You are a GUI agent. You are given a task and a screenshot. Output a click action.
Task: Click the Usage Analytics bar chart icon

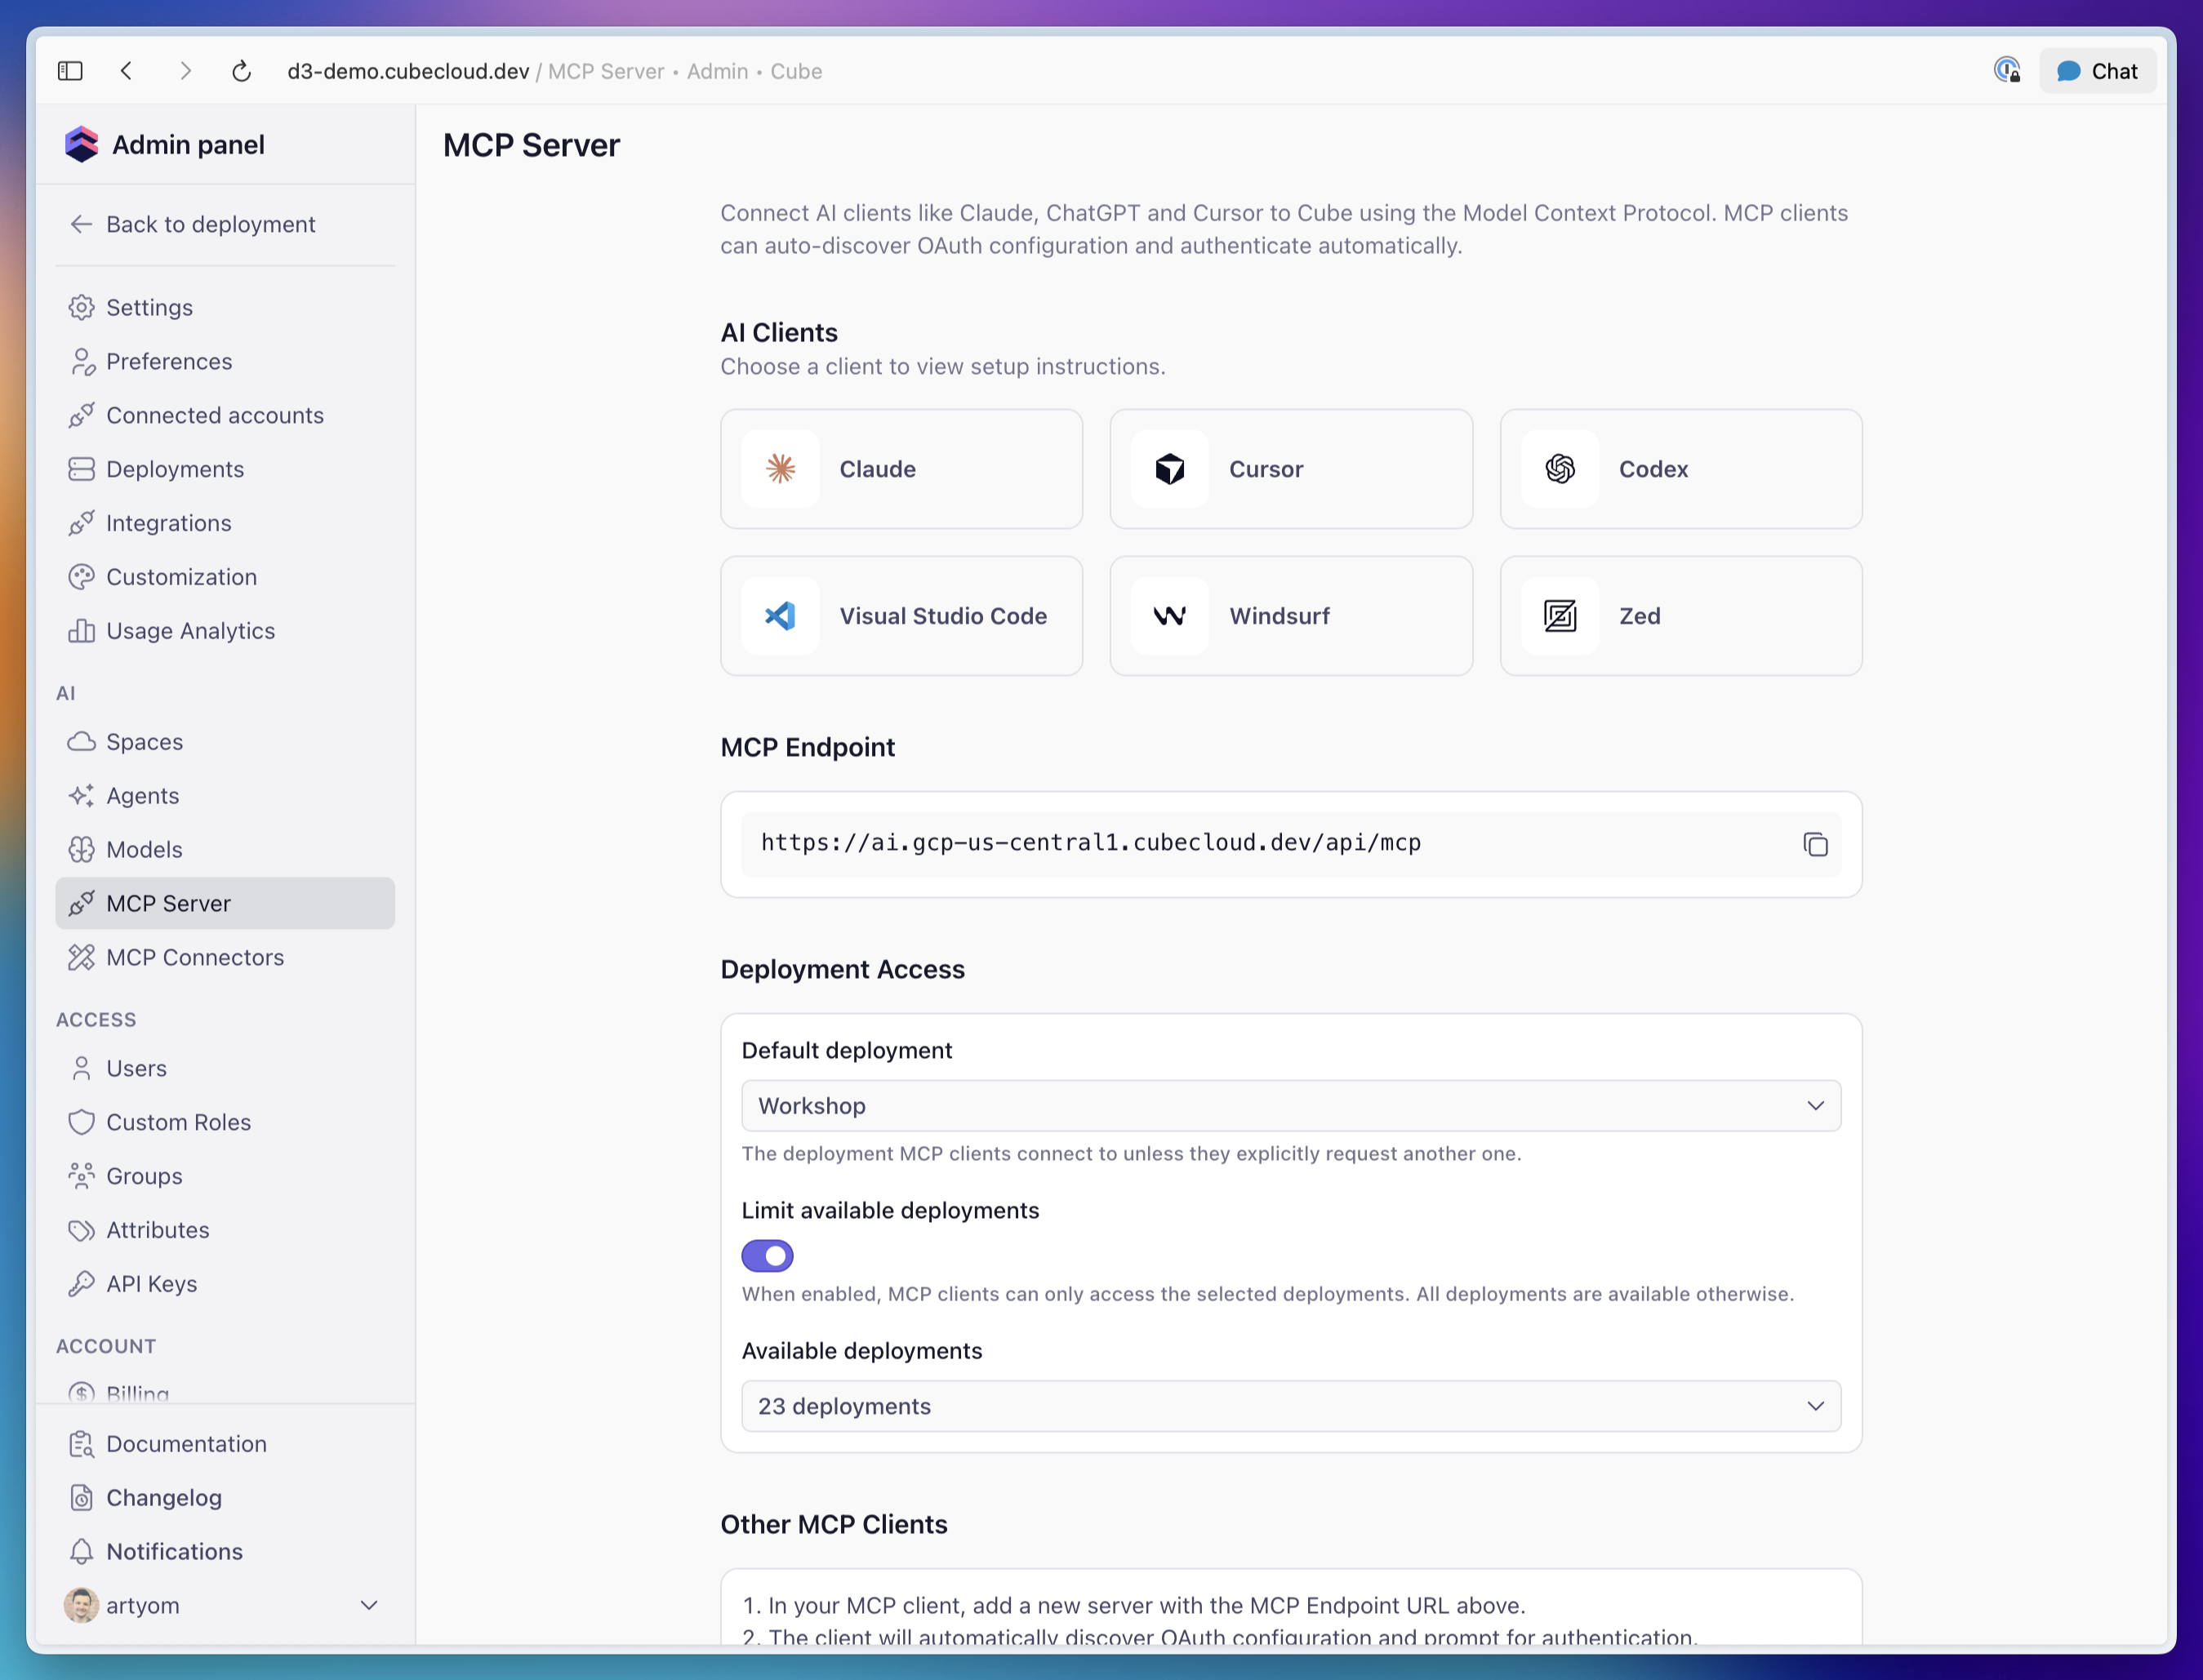point(81,631)
